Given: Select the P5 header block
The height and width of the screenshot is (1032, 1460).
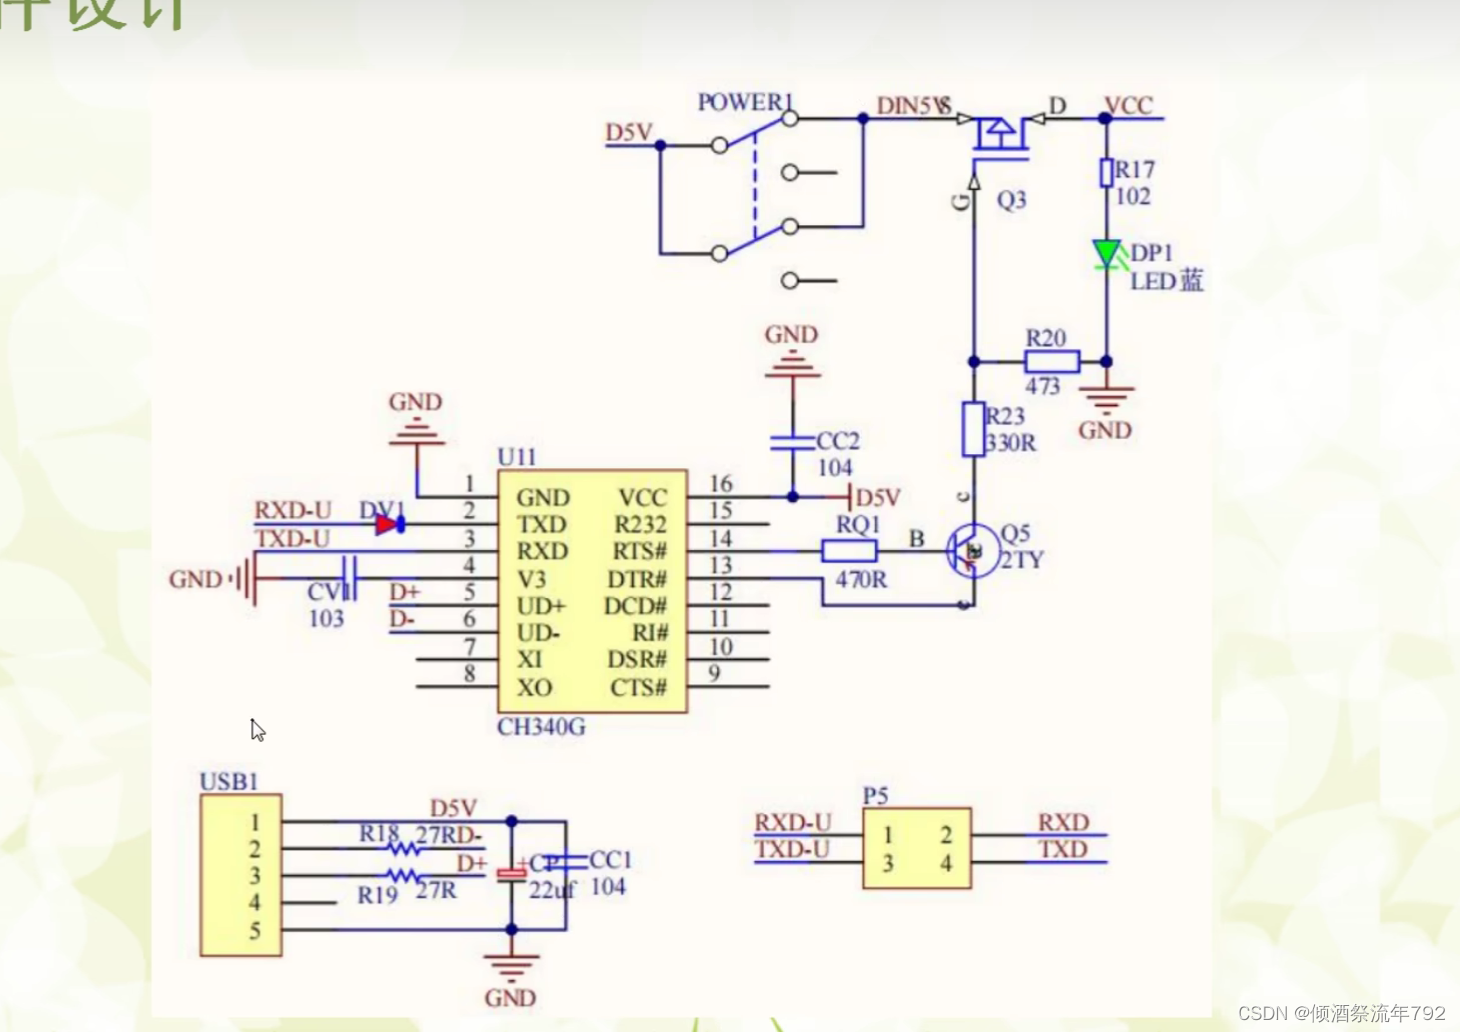Looking at the screenshot, I should [x=917, y=848].
